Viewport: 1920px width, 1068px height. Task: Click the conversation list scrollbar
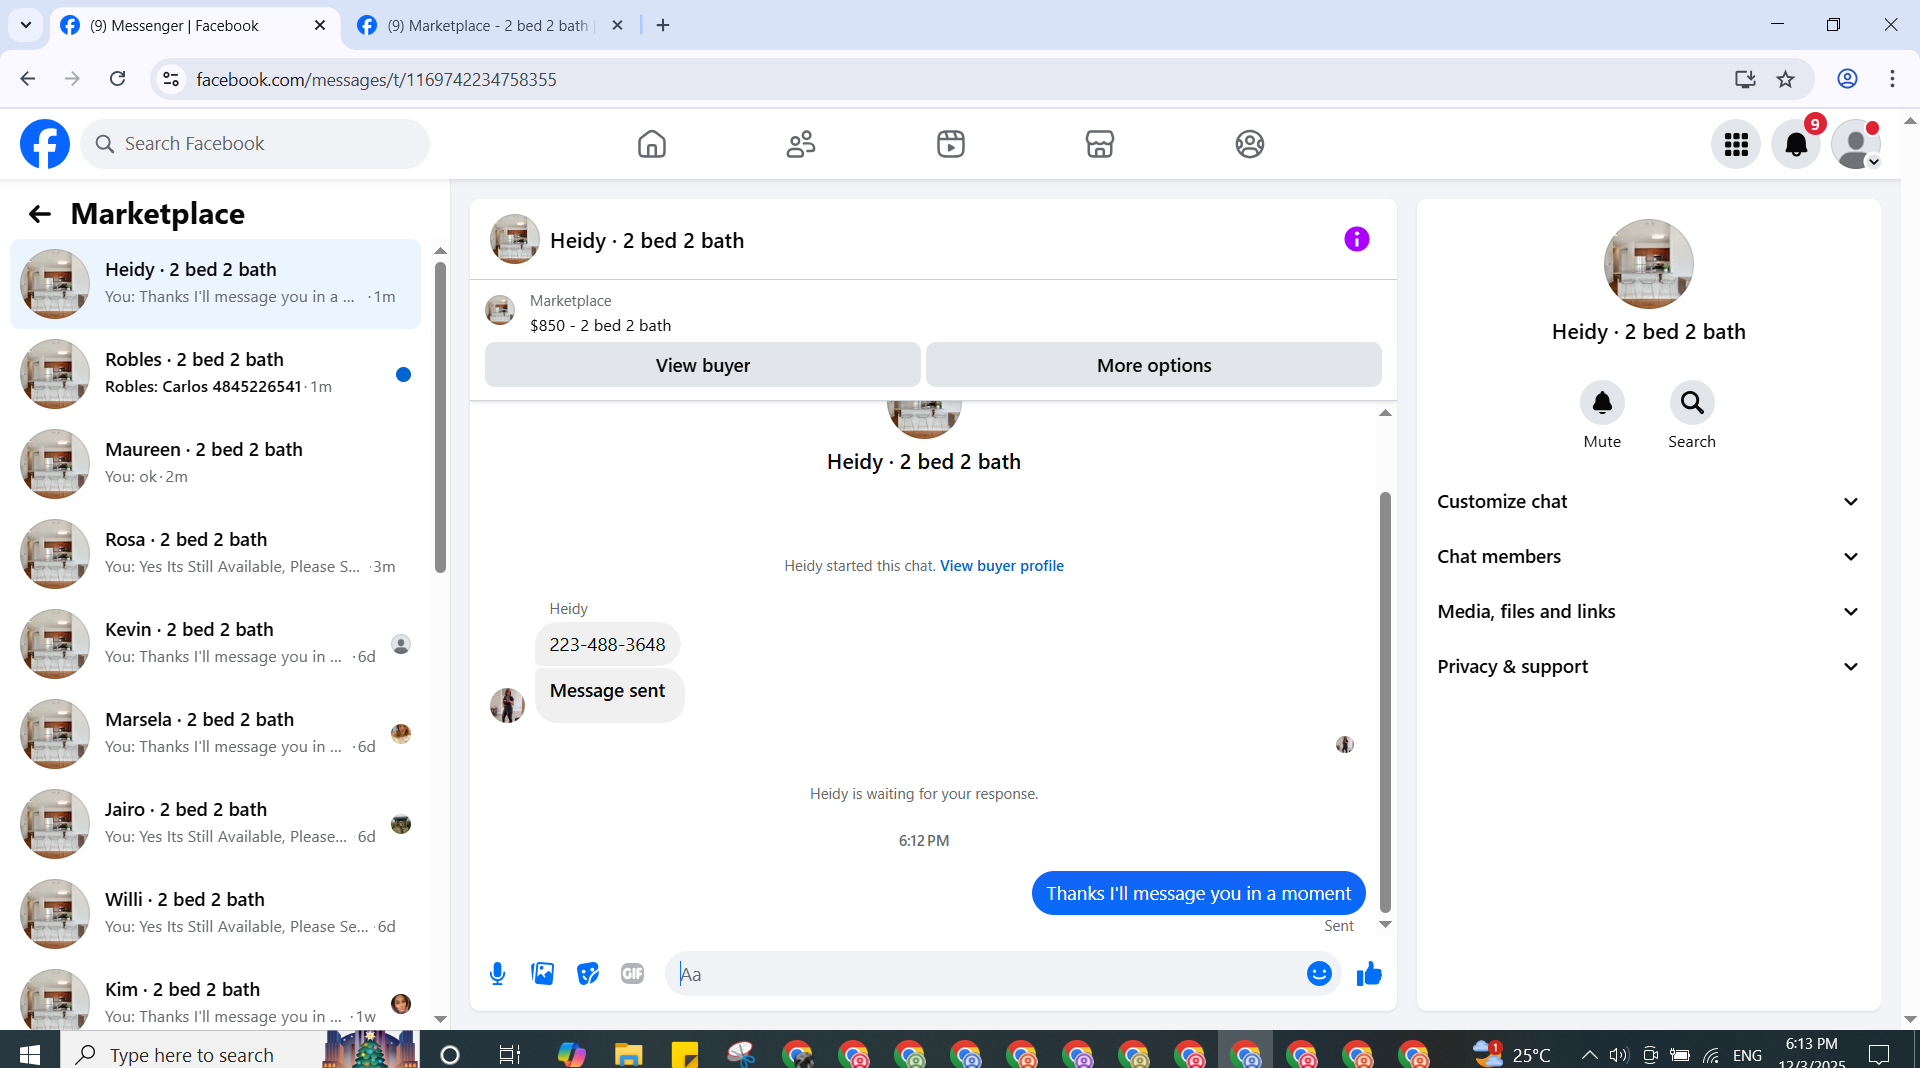point(440,418)
